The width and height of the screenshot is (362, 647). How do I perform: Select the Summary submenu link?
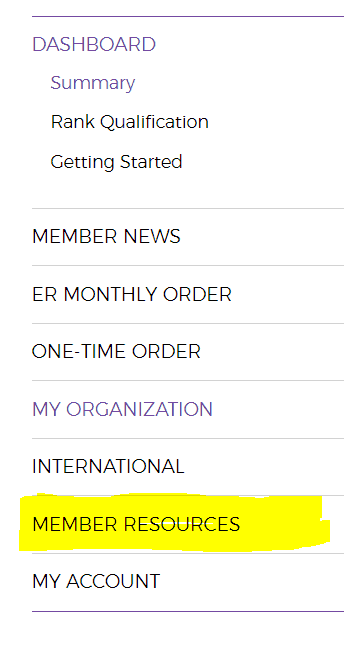[x=92, y=83]
